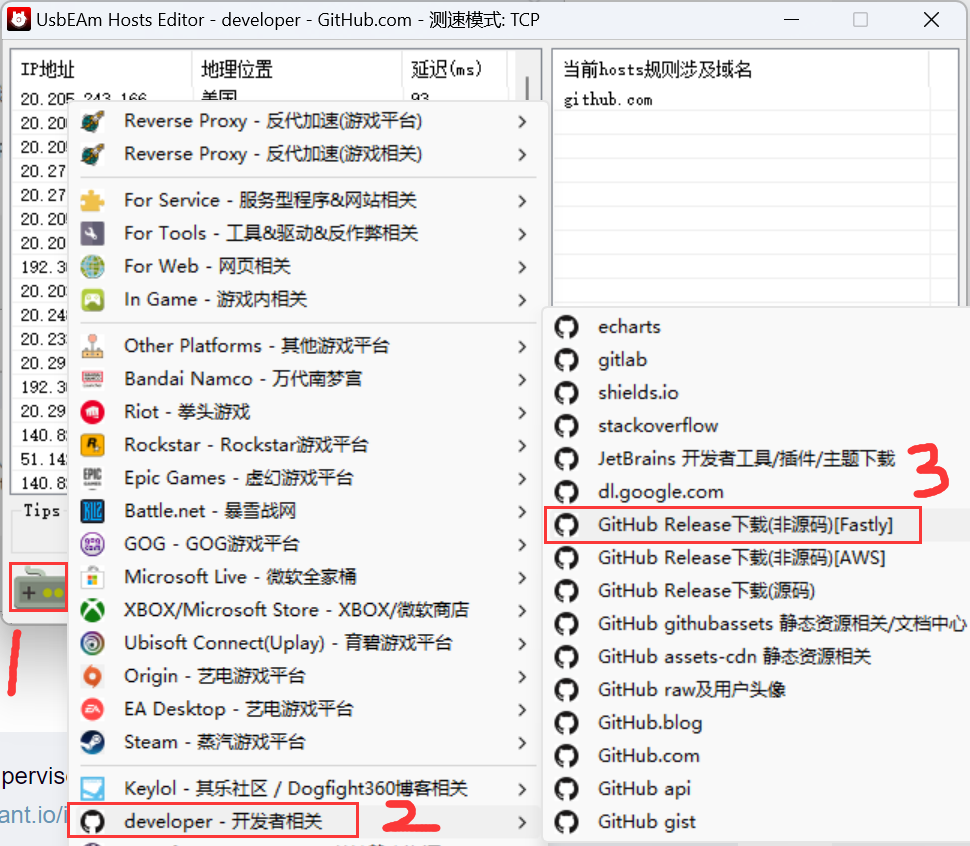This screenshot has height=846, width=970.
Task: Click the EA Desktop red icon
Action: coord(93,710)
